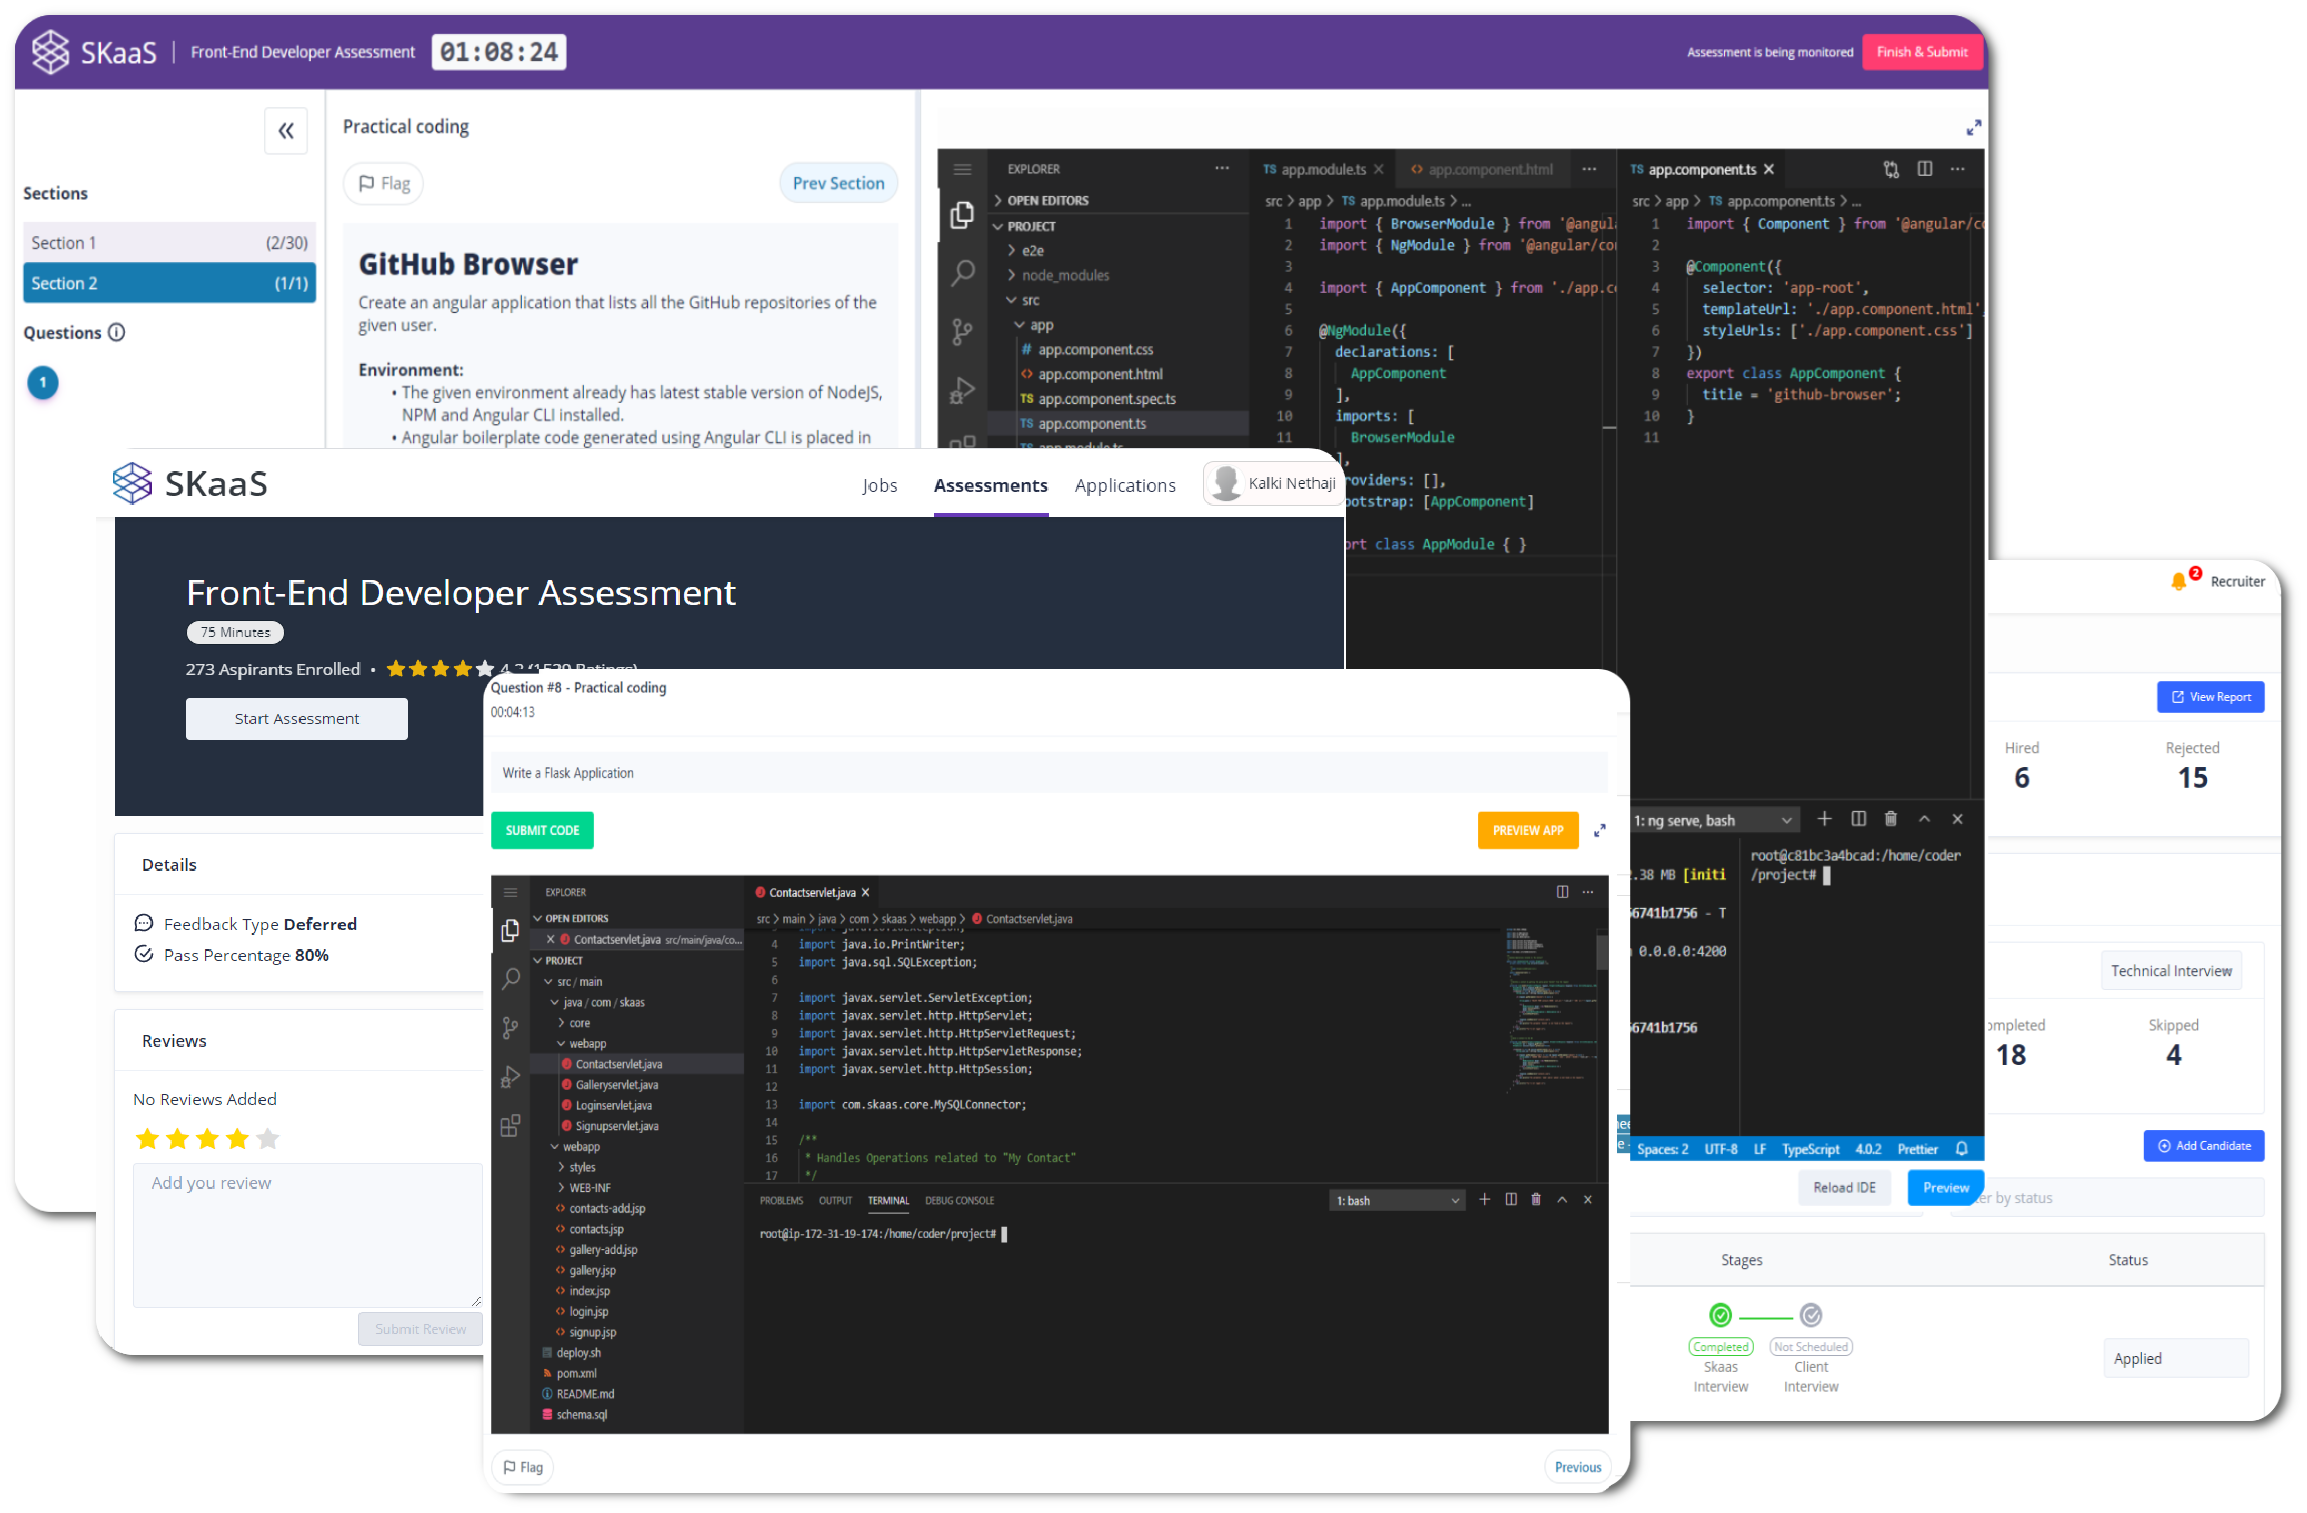Click PREVIEW APP button
Viewport: 2307px width, 1513px height.
coord(1527,830)
